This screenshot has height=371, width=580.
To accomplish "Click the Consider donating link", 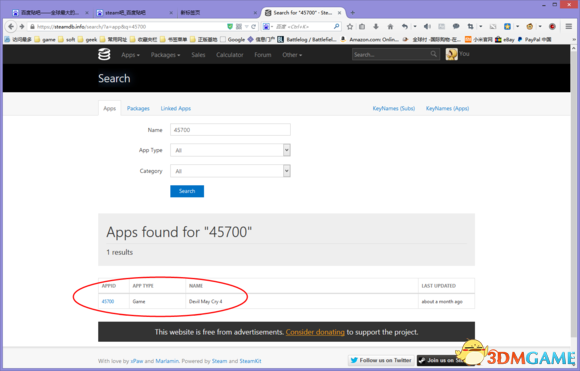I will (315, 332).
